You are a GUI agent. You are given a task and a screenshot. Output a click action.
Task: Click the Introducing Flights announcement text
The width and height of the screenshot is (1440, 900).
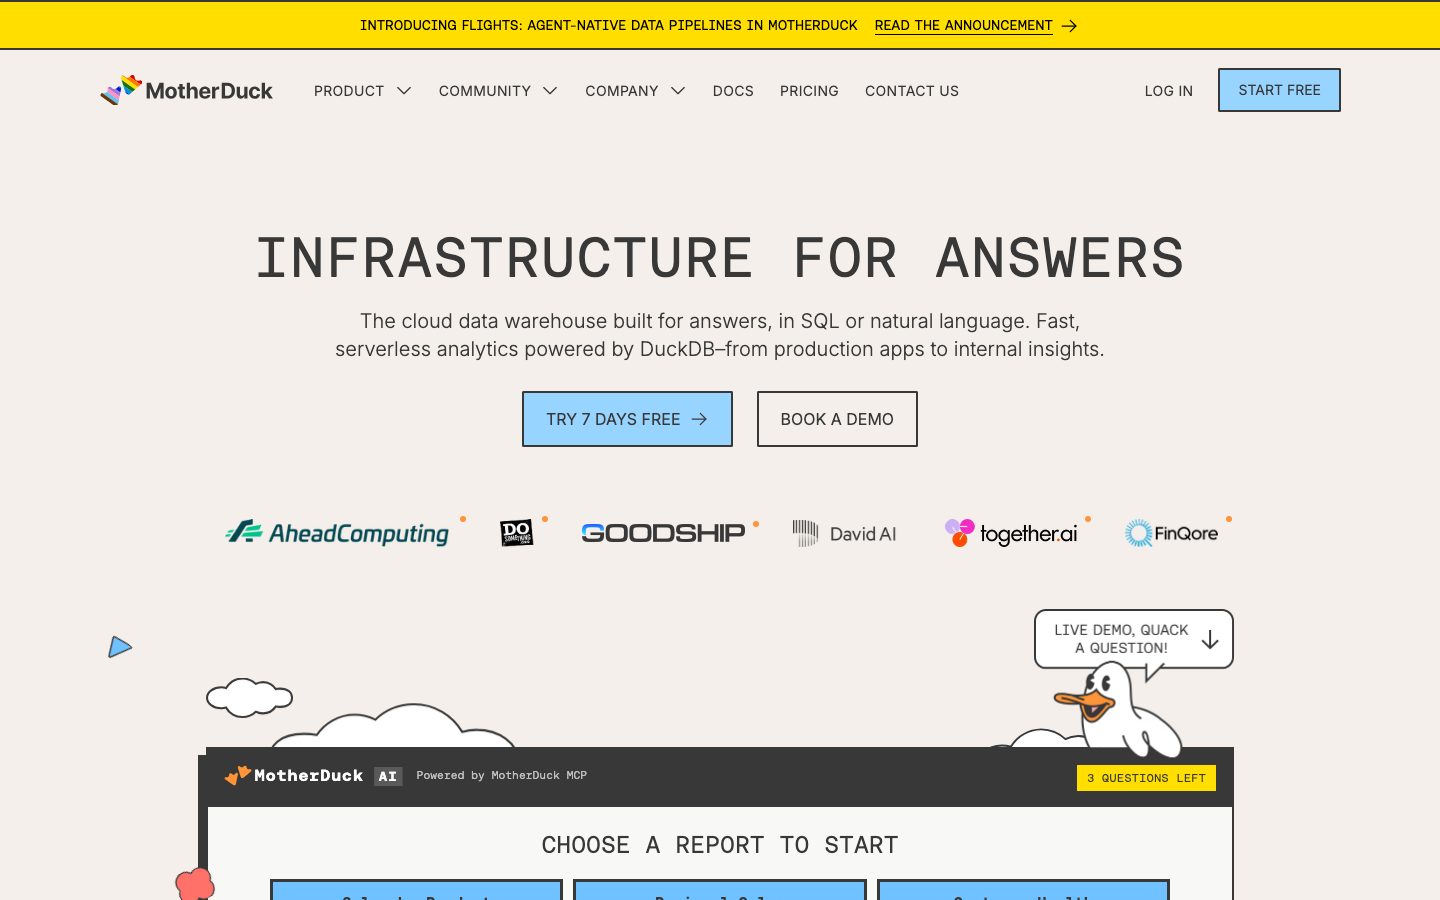tap(609, 25)
